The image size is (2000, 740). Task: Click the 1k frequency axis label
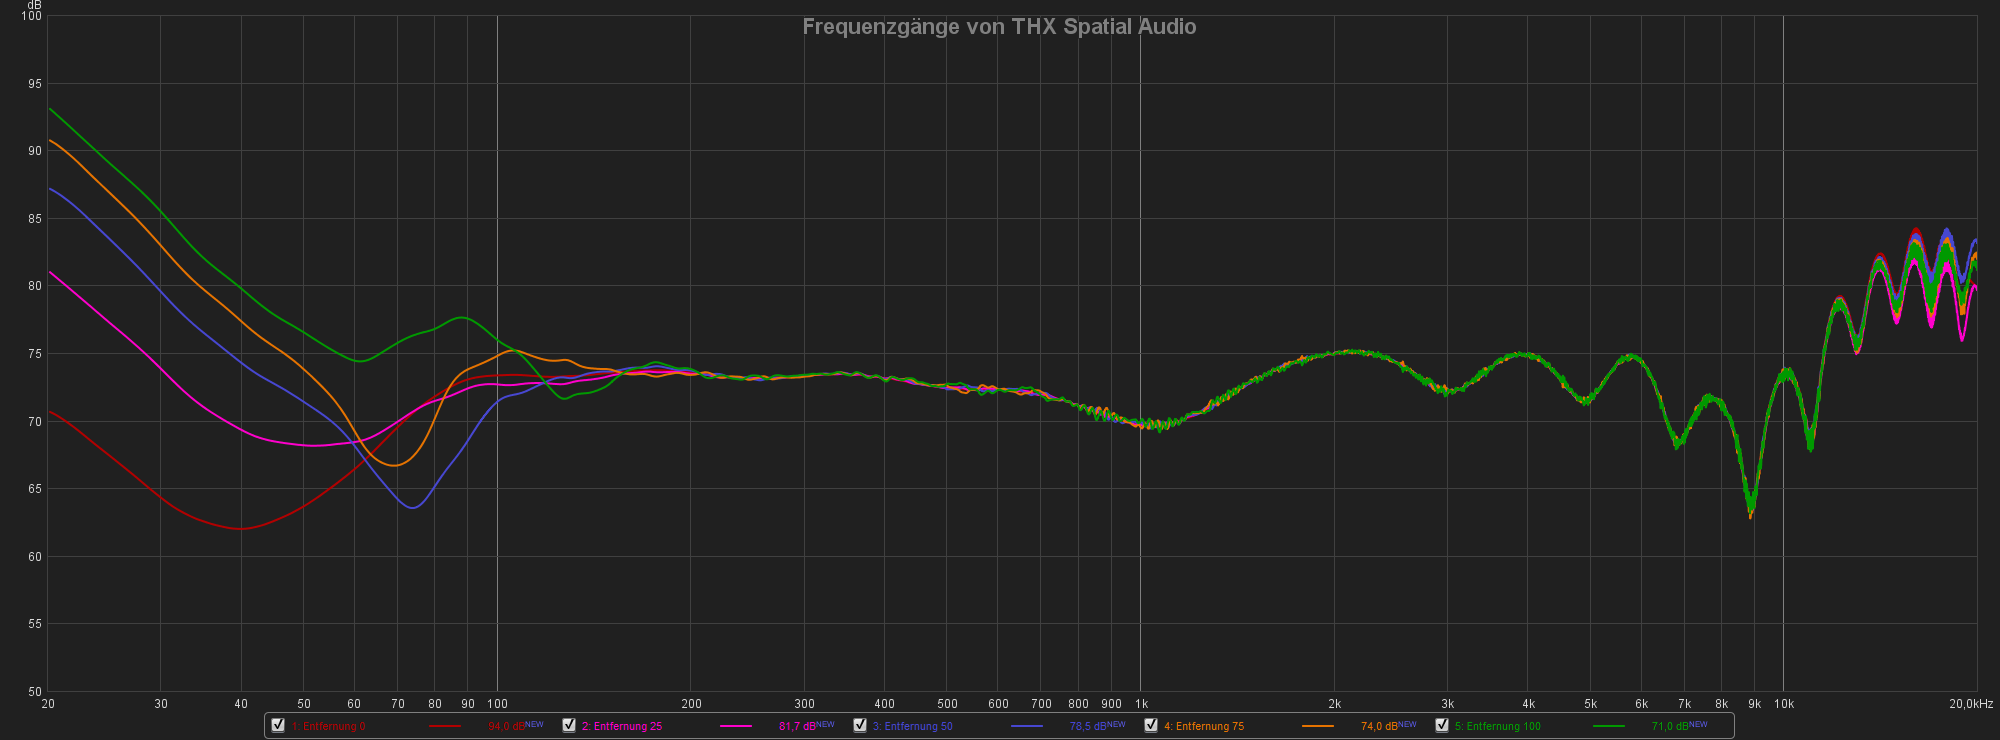click(1141, 704)
